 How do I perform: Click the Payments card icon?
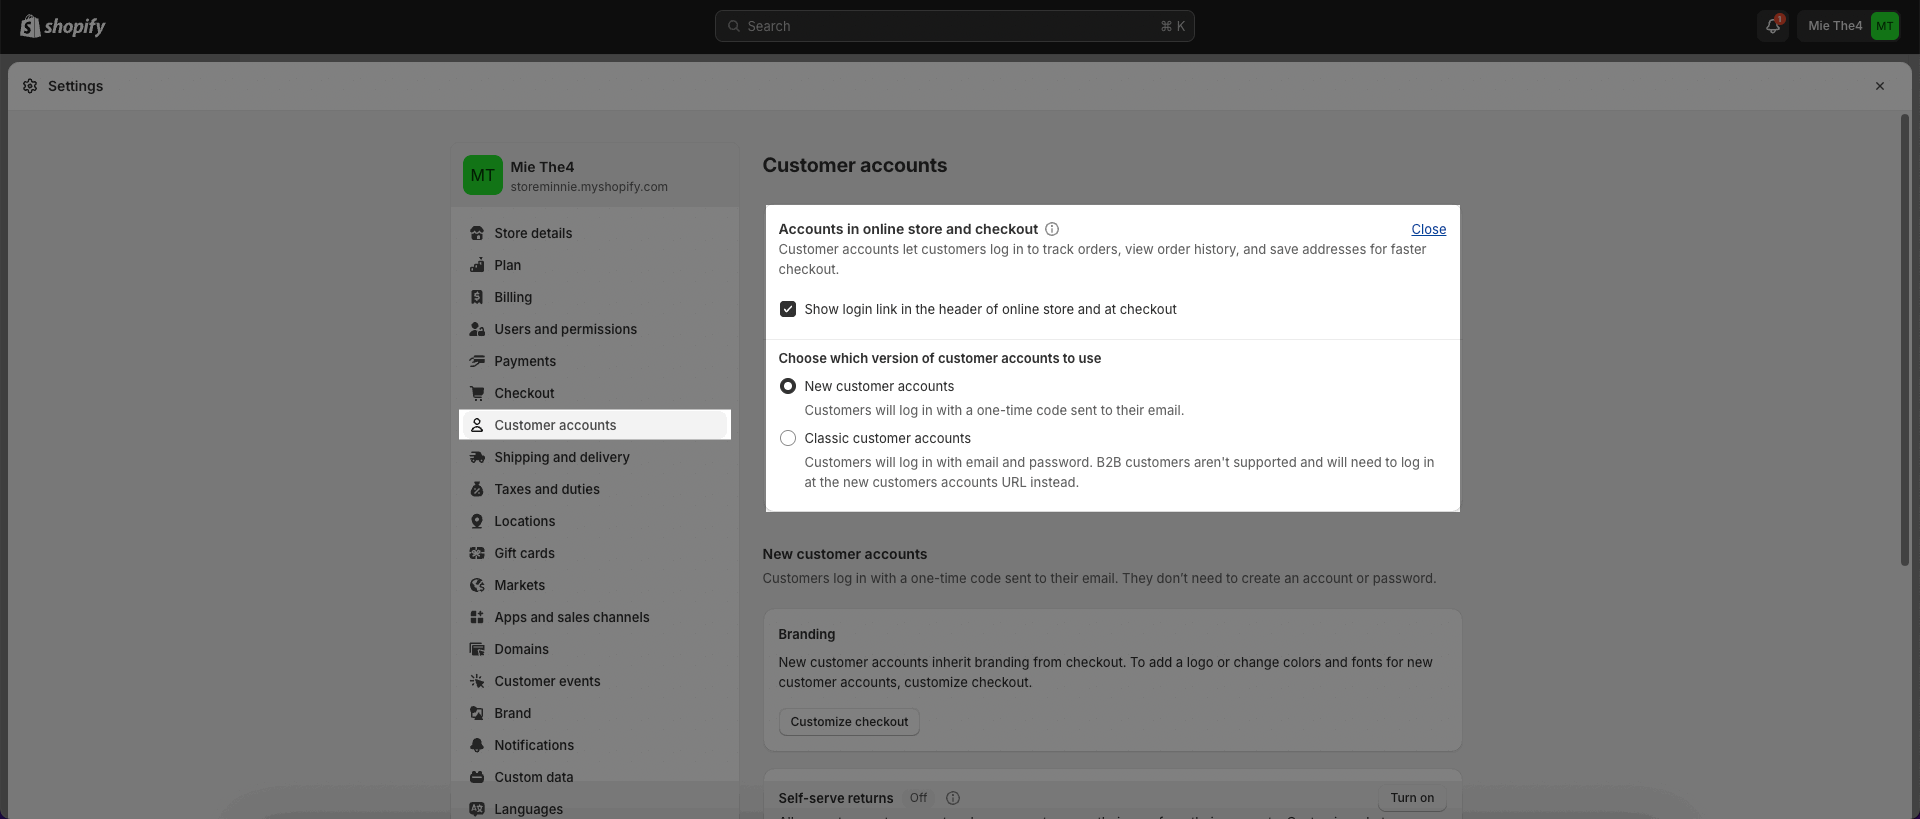point(477,361)
